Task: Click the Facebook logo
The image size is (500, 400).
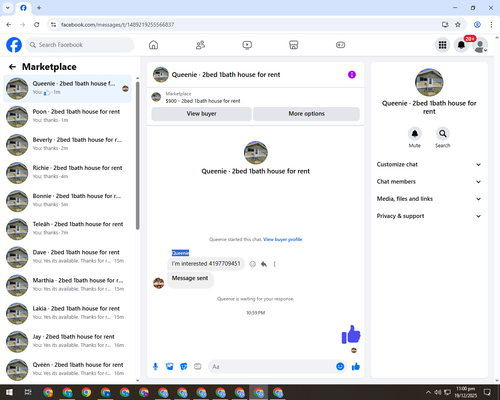Action: pos(14,45)
